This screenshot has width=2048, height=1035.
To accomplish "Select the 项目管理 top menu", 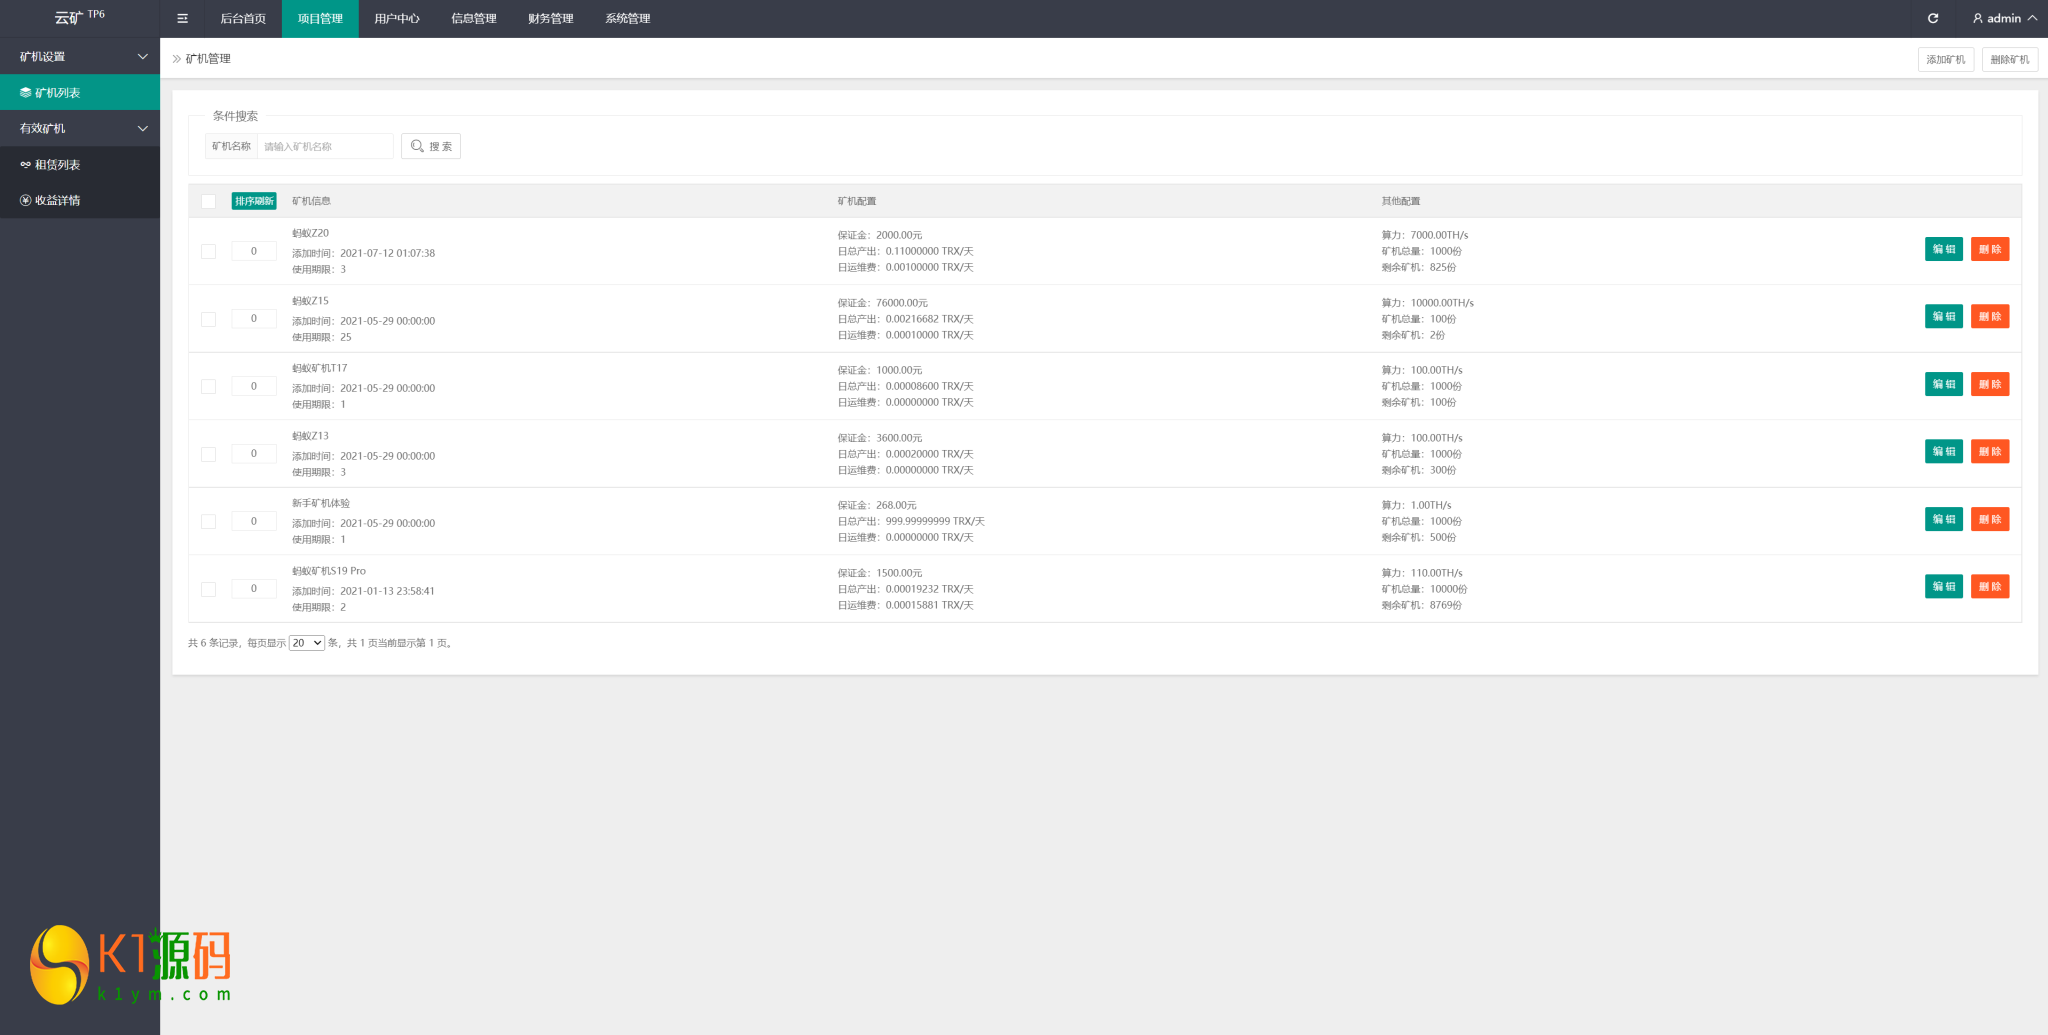I will tap(320, 18).
